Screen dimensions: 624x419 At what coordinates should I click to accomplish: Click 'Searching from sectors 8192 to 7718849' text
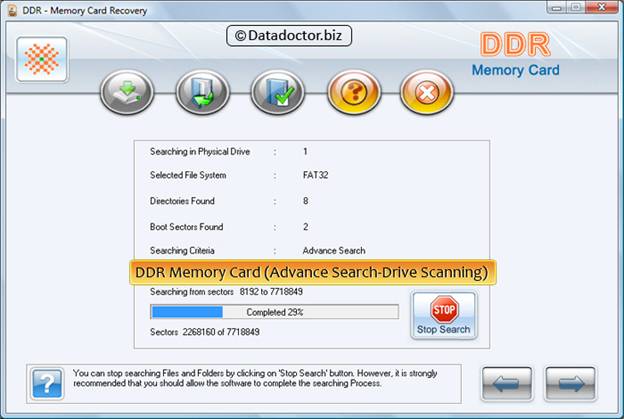tap(226, 292)
